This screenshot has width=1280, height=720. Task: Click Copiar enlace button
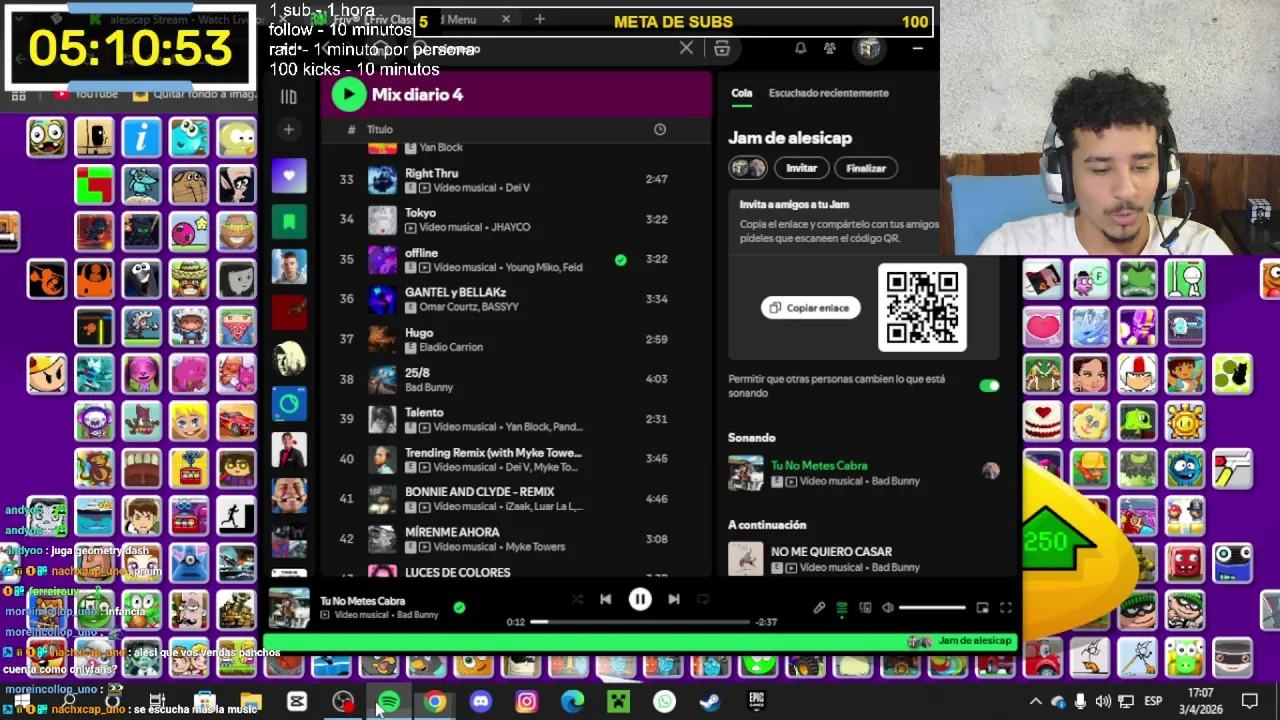811,308
